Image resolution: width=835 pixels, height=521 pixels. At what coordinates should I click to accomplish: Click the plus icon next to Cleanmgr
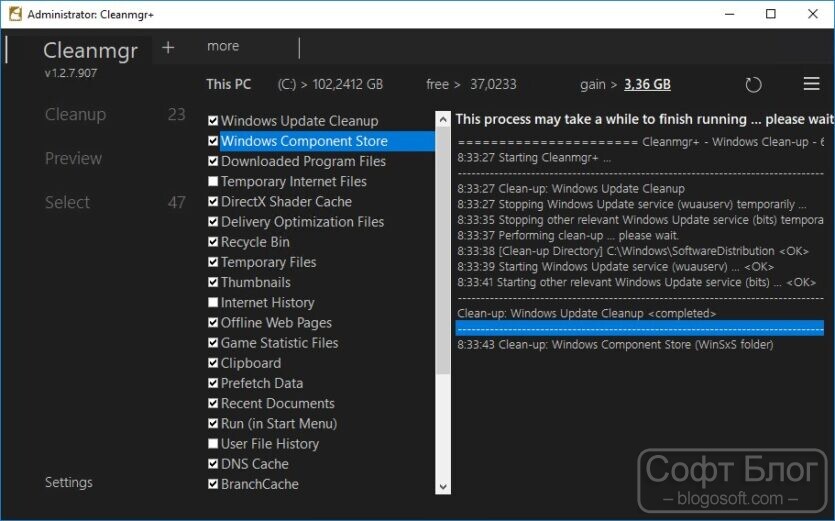pos(168,47)
